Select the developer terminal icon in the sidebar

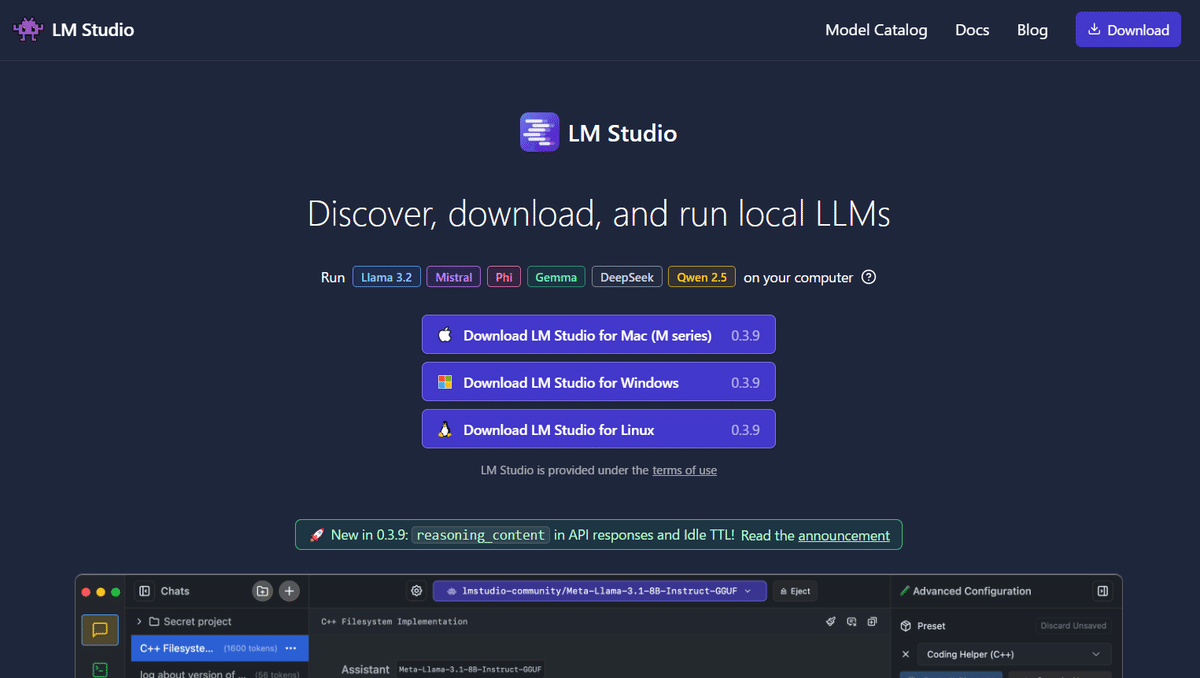[x=100, y=669]
